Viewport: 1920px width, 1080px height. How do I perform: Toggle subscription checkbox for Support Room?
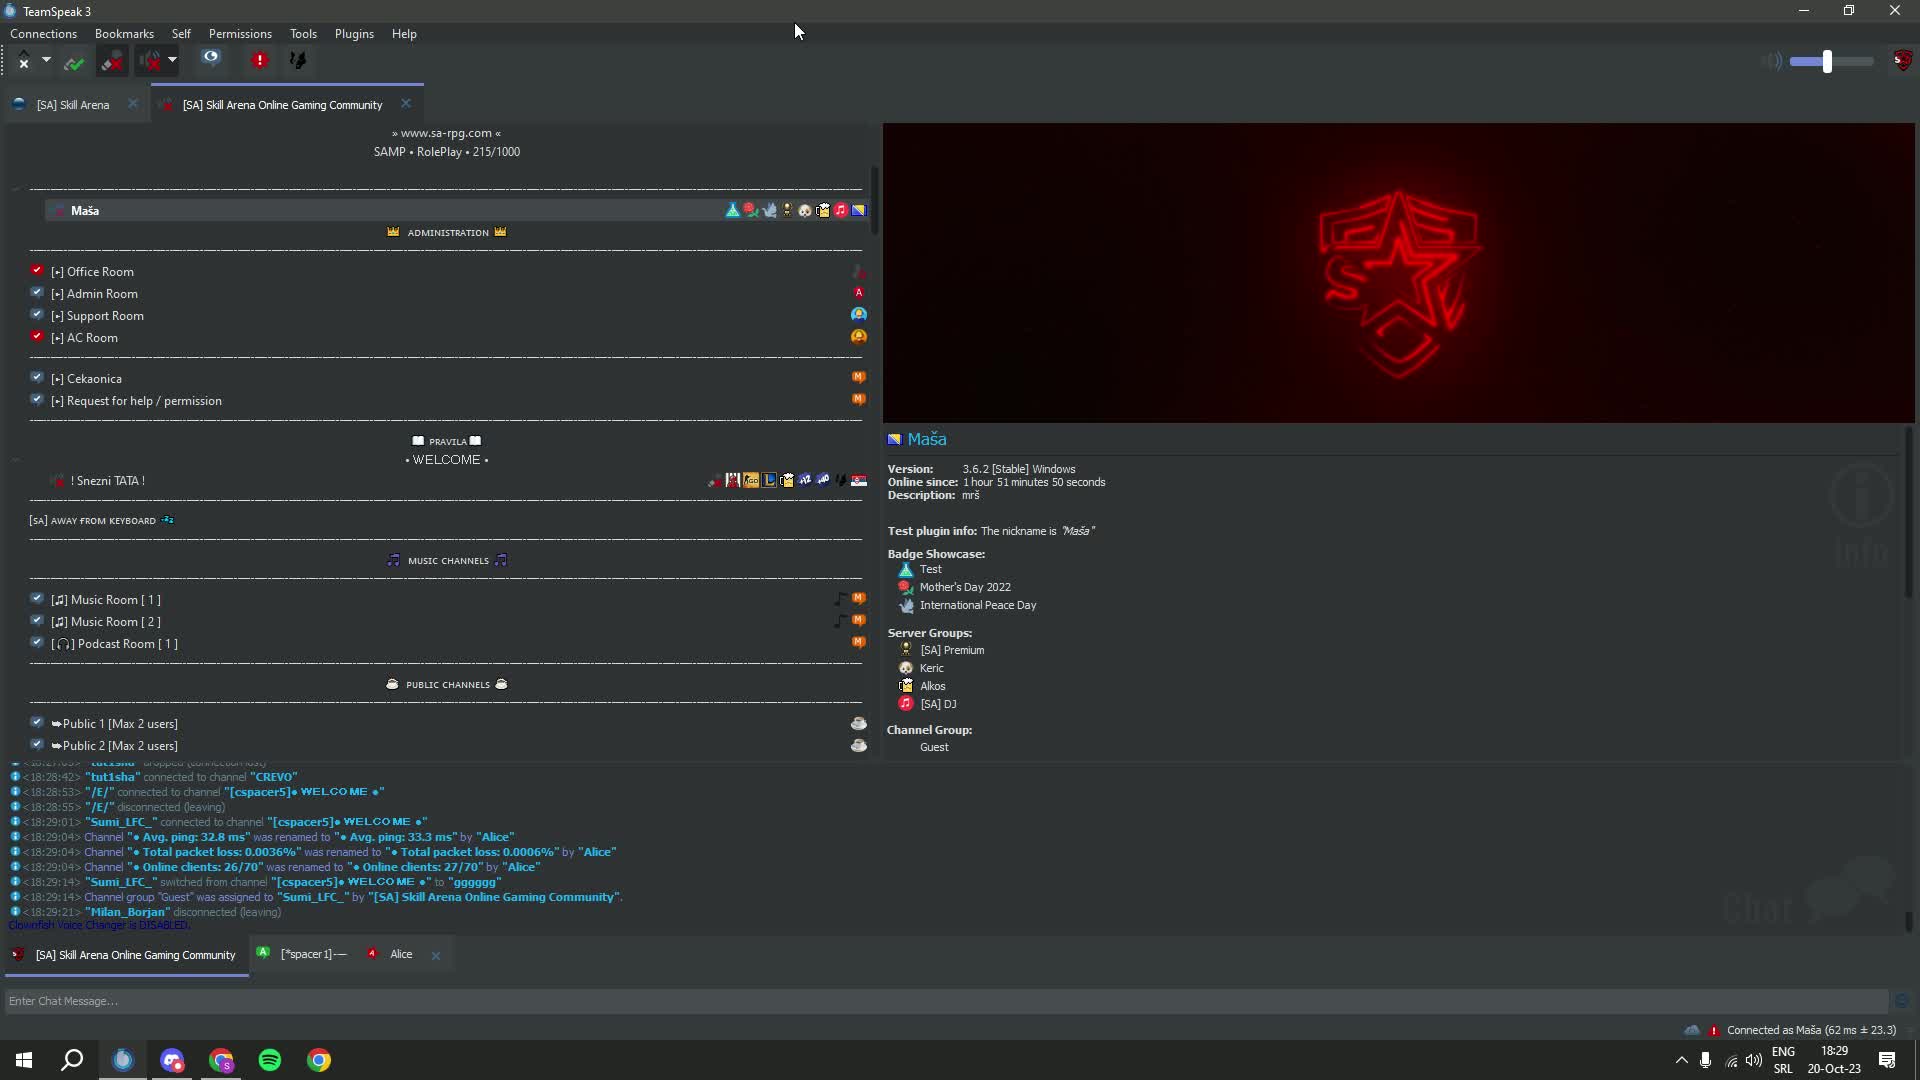[x=37, y=315]
